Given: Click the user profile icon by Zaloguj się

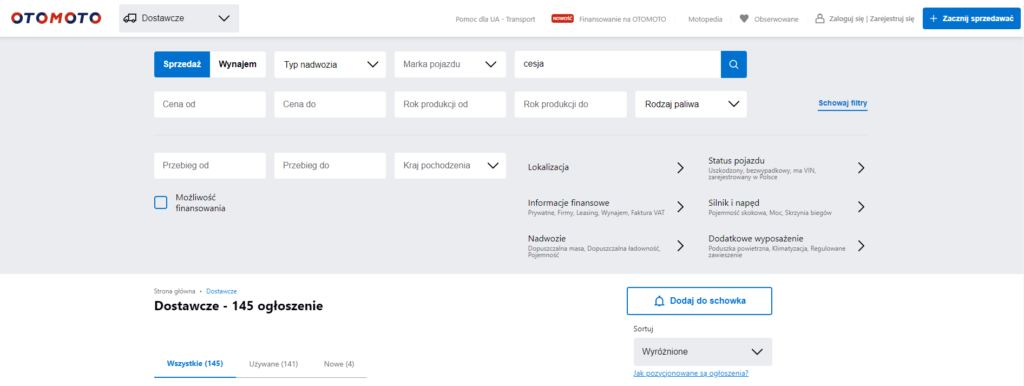Looking at the screenshot, I should 820,19.
